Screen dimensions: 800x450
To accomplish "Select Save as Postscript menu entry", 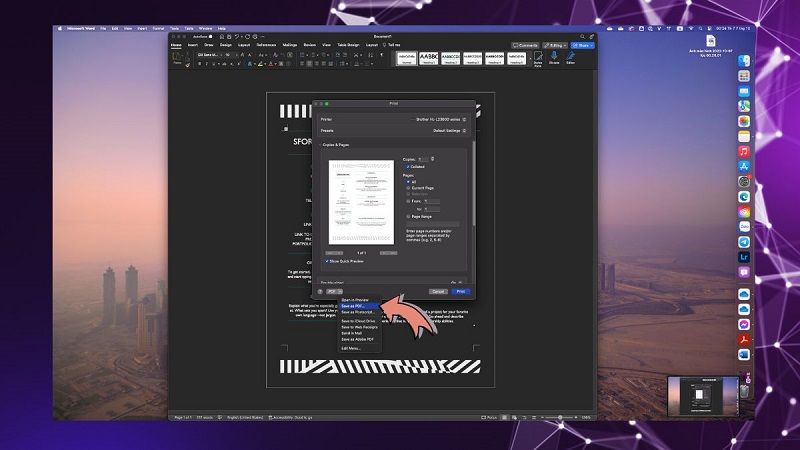I will click(x=358, y=312).
